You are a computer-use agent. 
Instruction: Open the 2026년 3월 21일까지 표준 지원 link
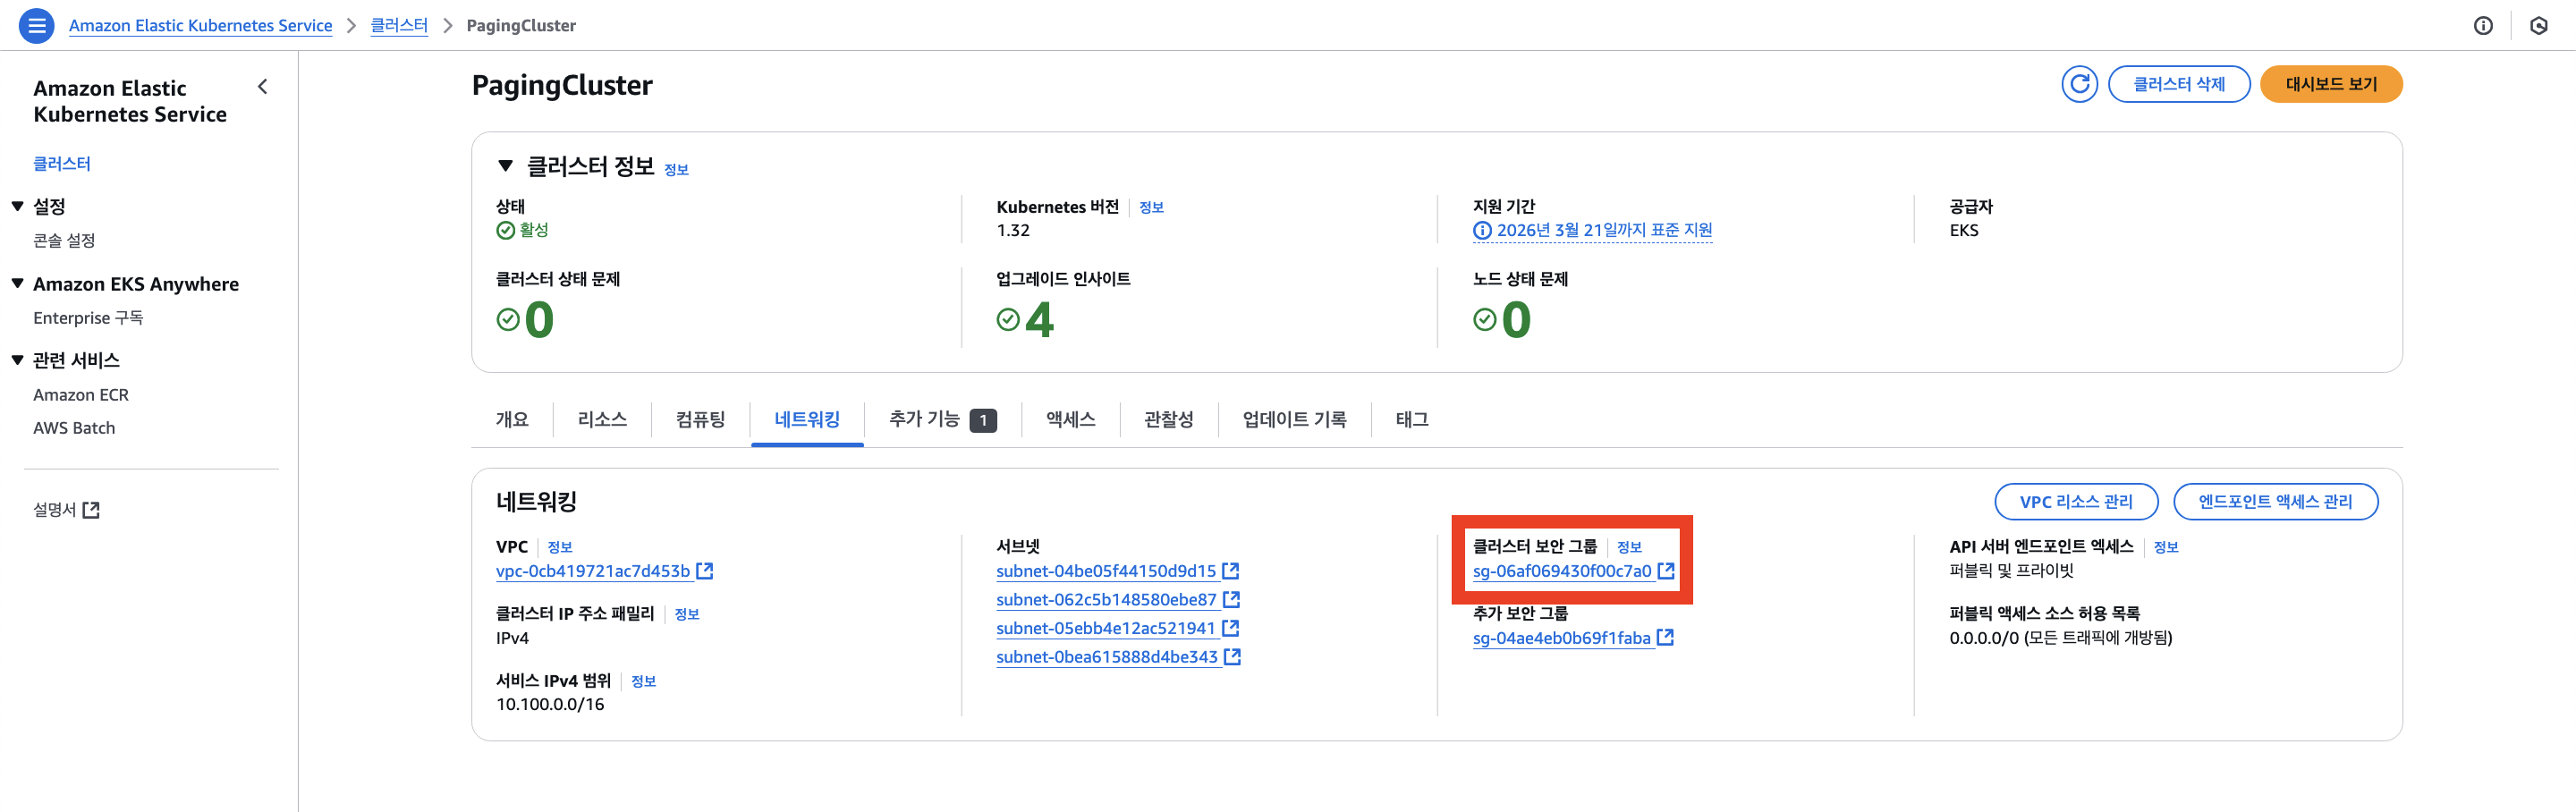point(1604,231)
